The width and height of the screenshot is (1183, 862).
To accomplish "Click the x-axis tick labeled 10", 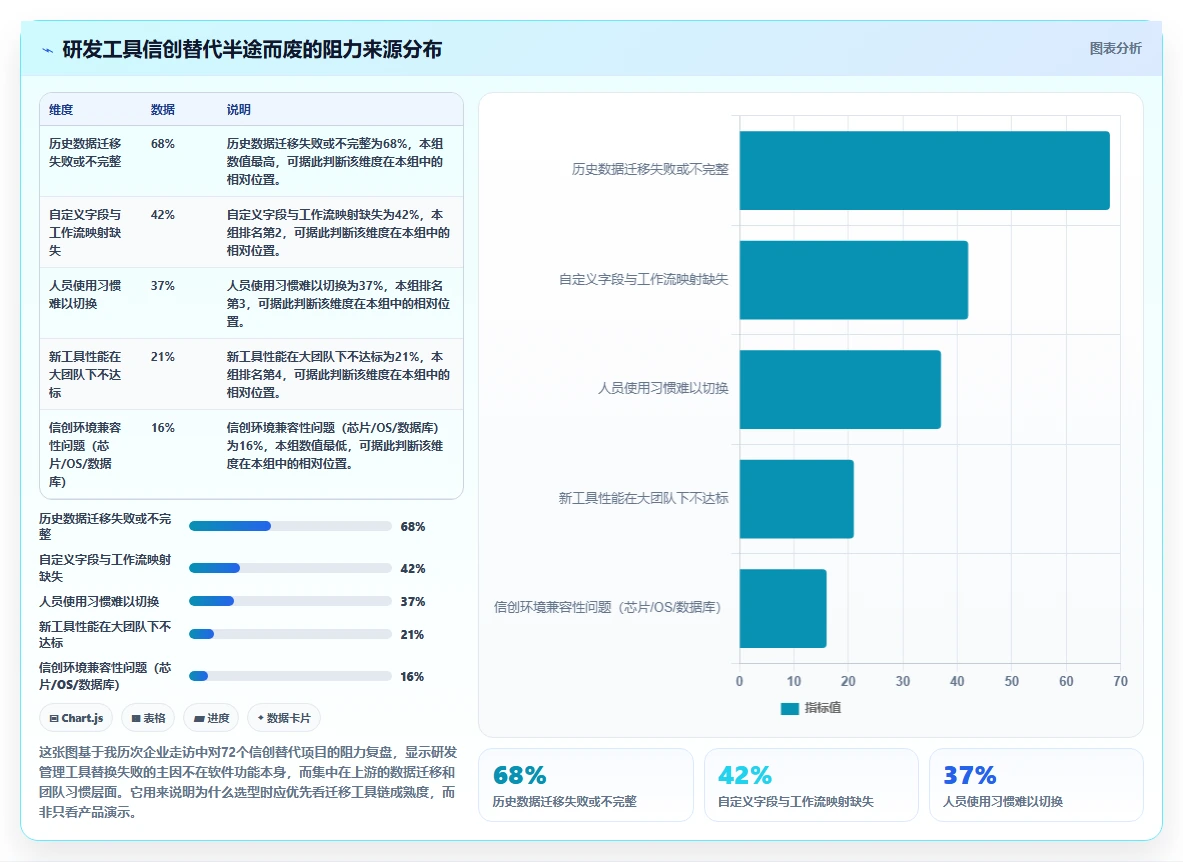I will (794, 681).
